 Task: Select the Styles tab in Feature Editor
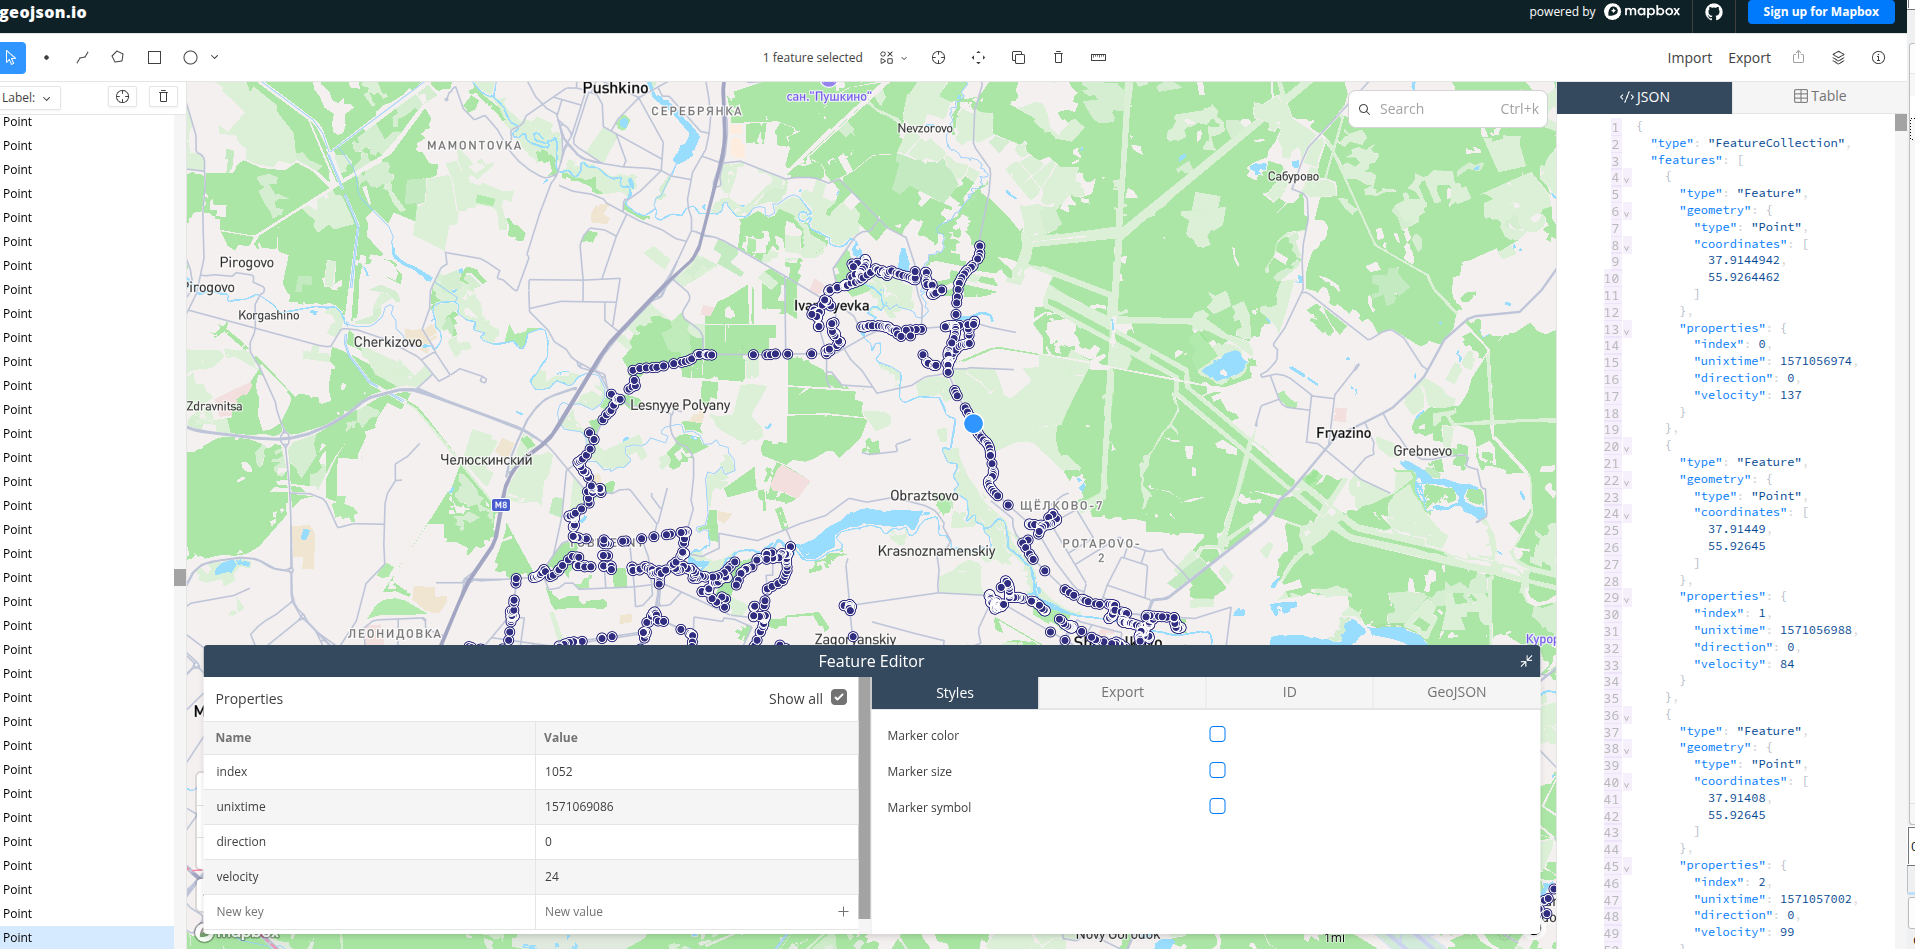(x=955, y=693)
